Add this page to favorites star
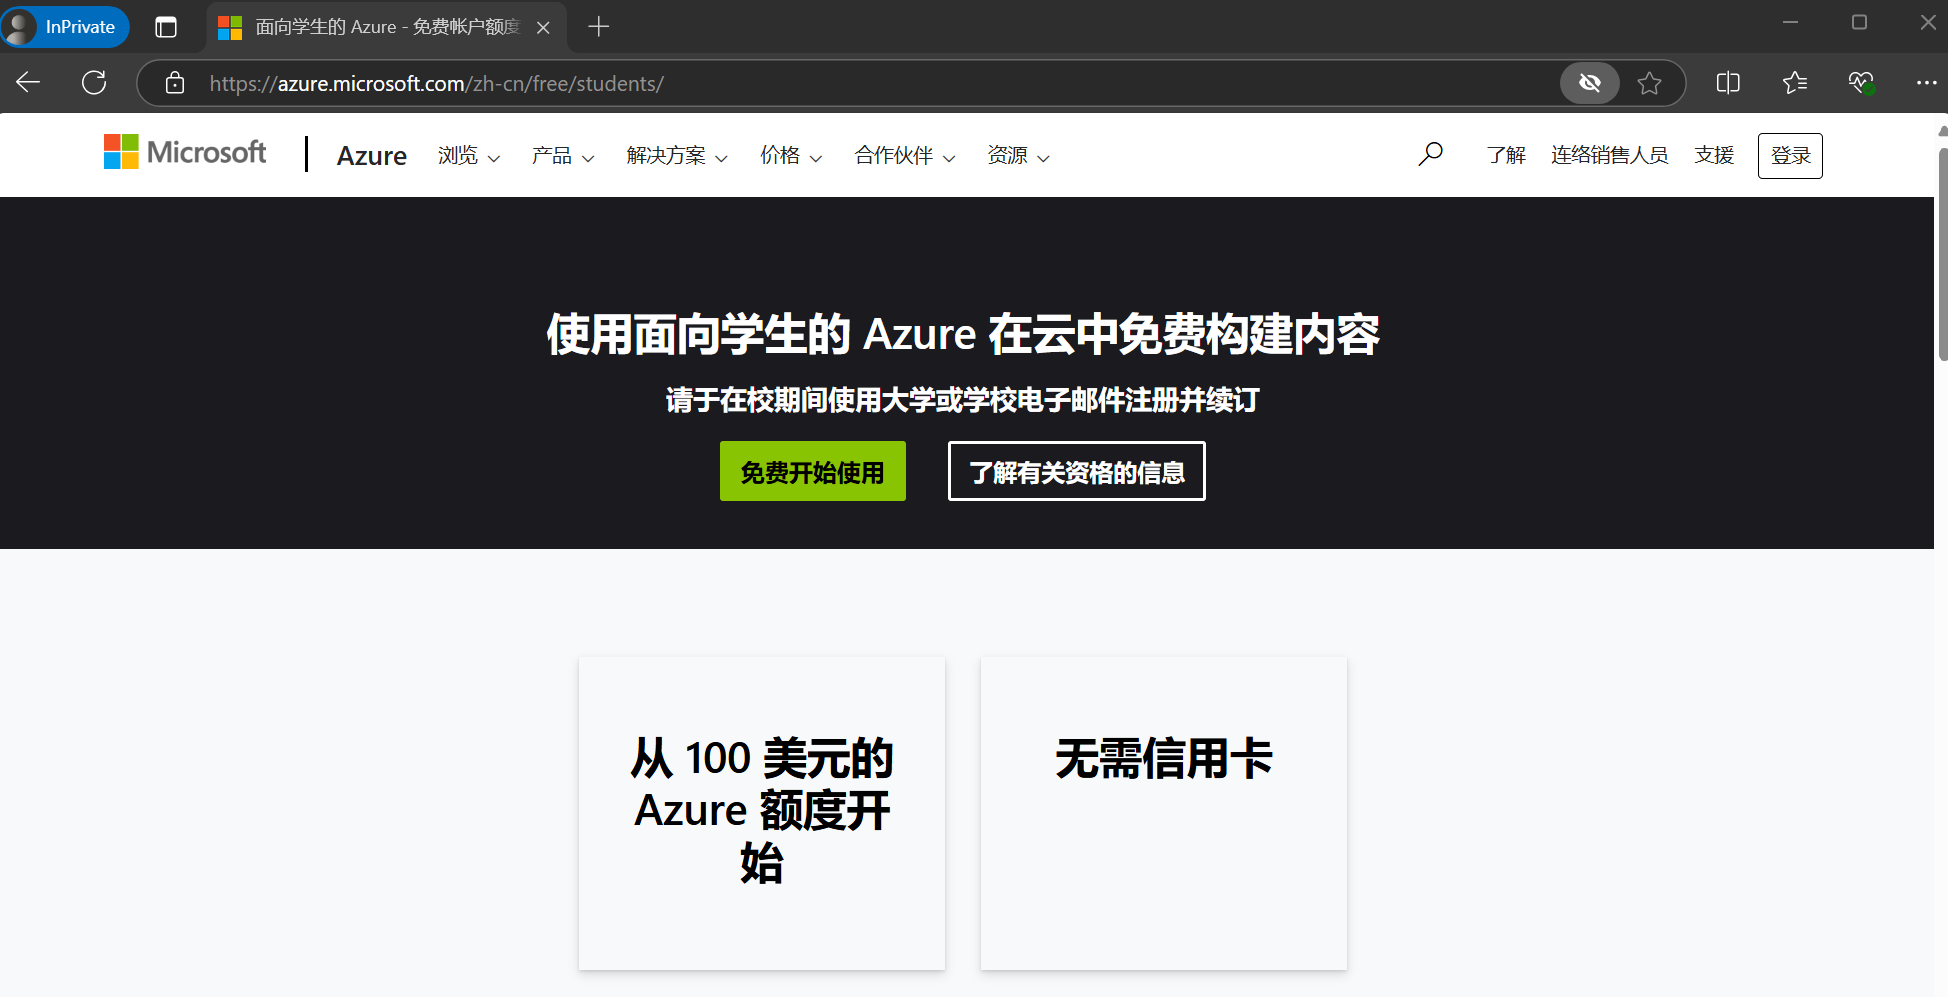This screenshot has width=1948, height=997. (x=1649, y=83)
